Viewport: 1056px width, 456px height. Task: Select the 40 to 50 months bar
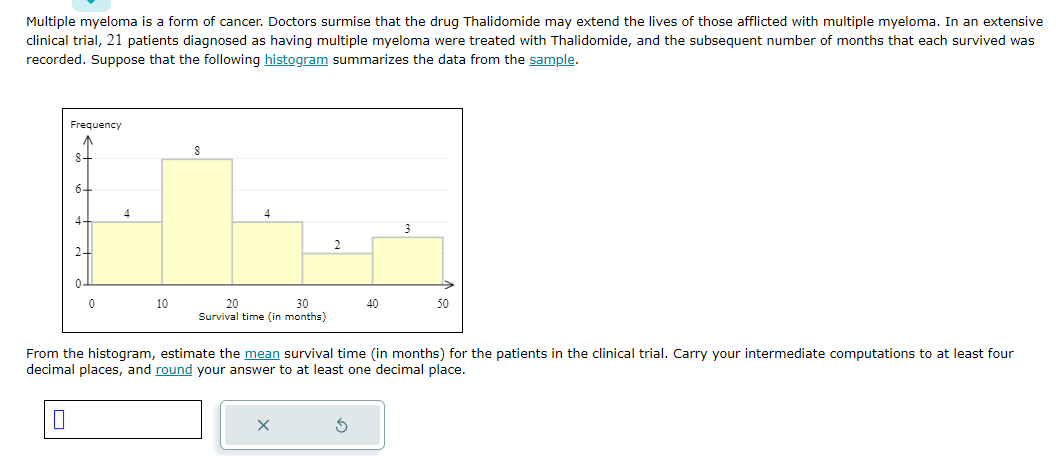pyautogui.click(x=407, y=261)
